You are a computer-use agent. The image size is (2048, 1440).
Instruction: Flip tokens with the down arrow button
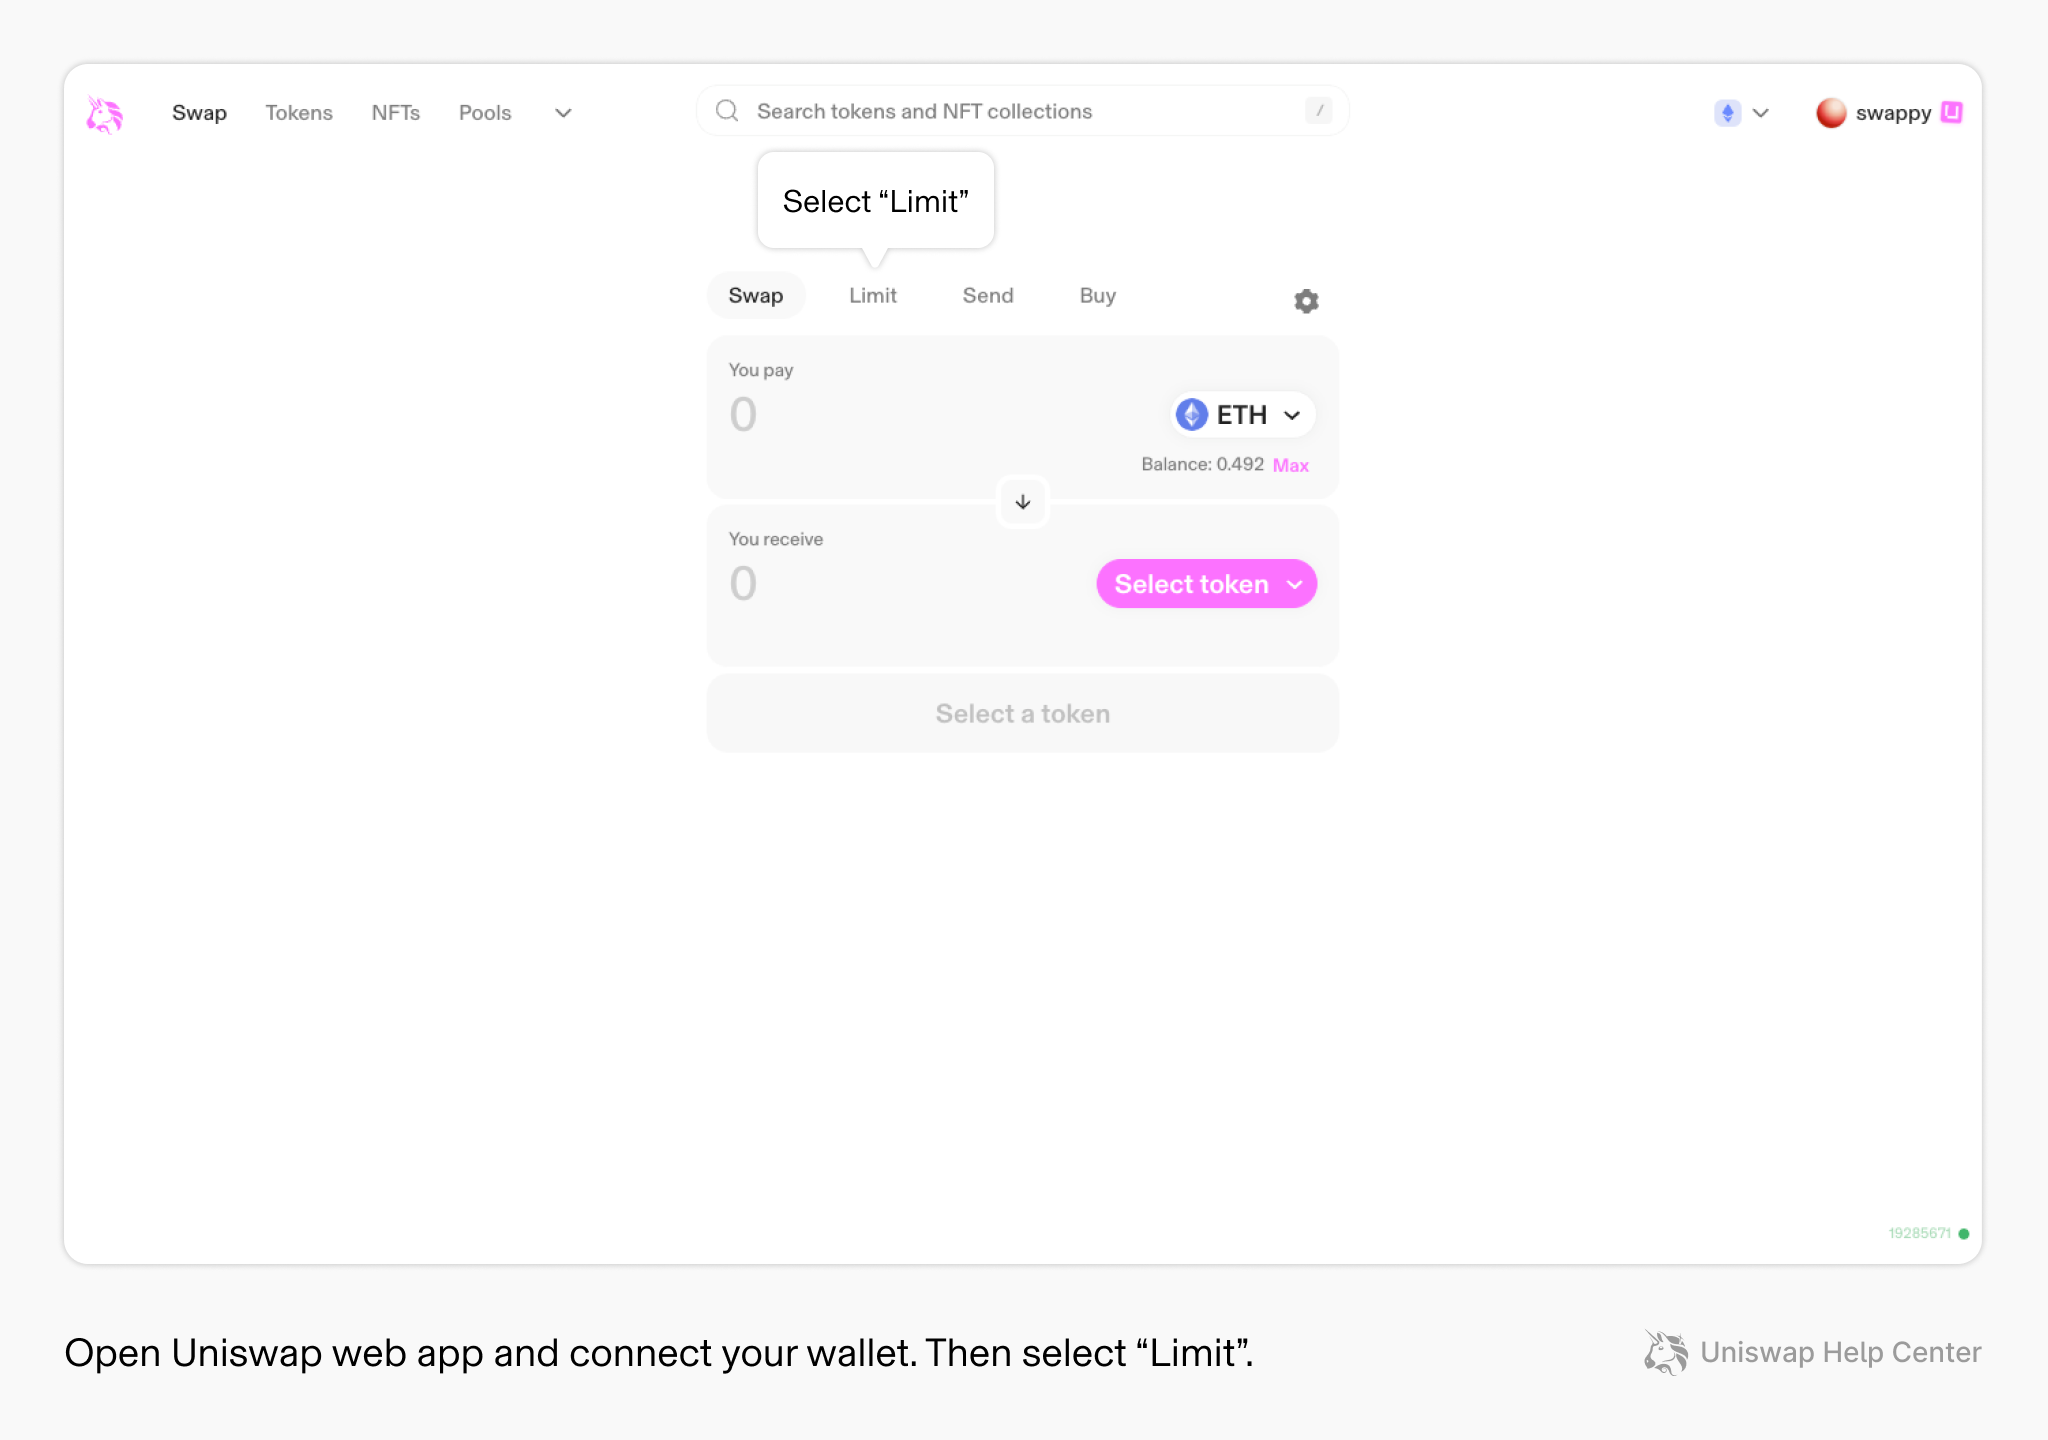[1022, 502]
